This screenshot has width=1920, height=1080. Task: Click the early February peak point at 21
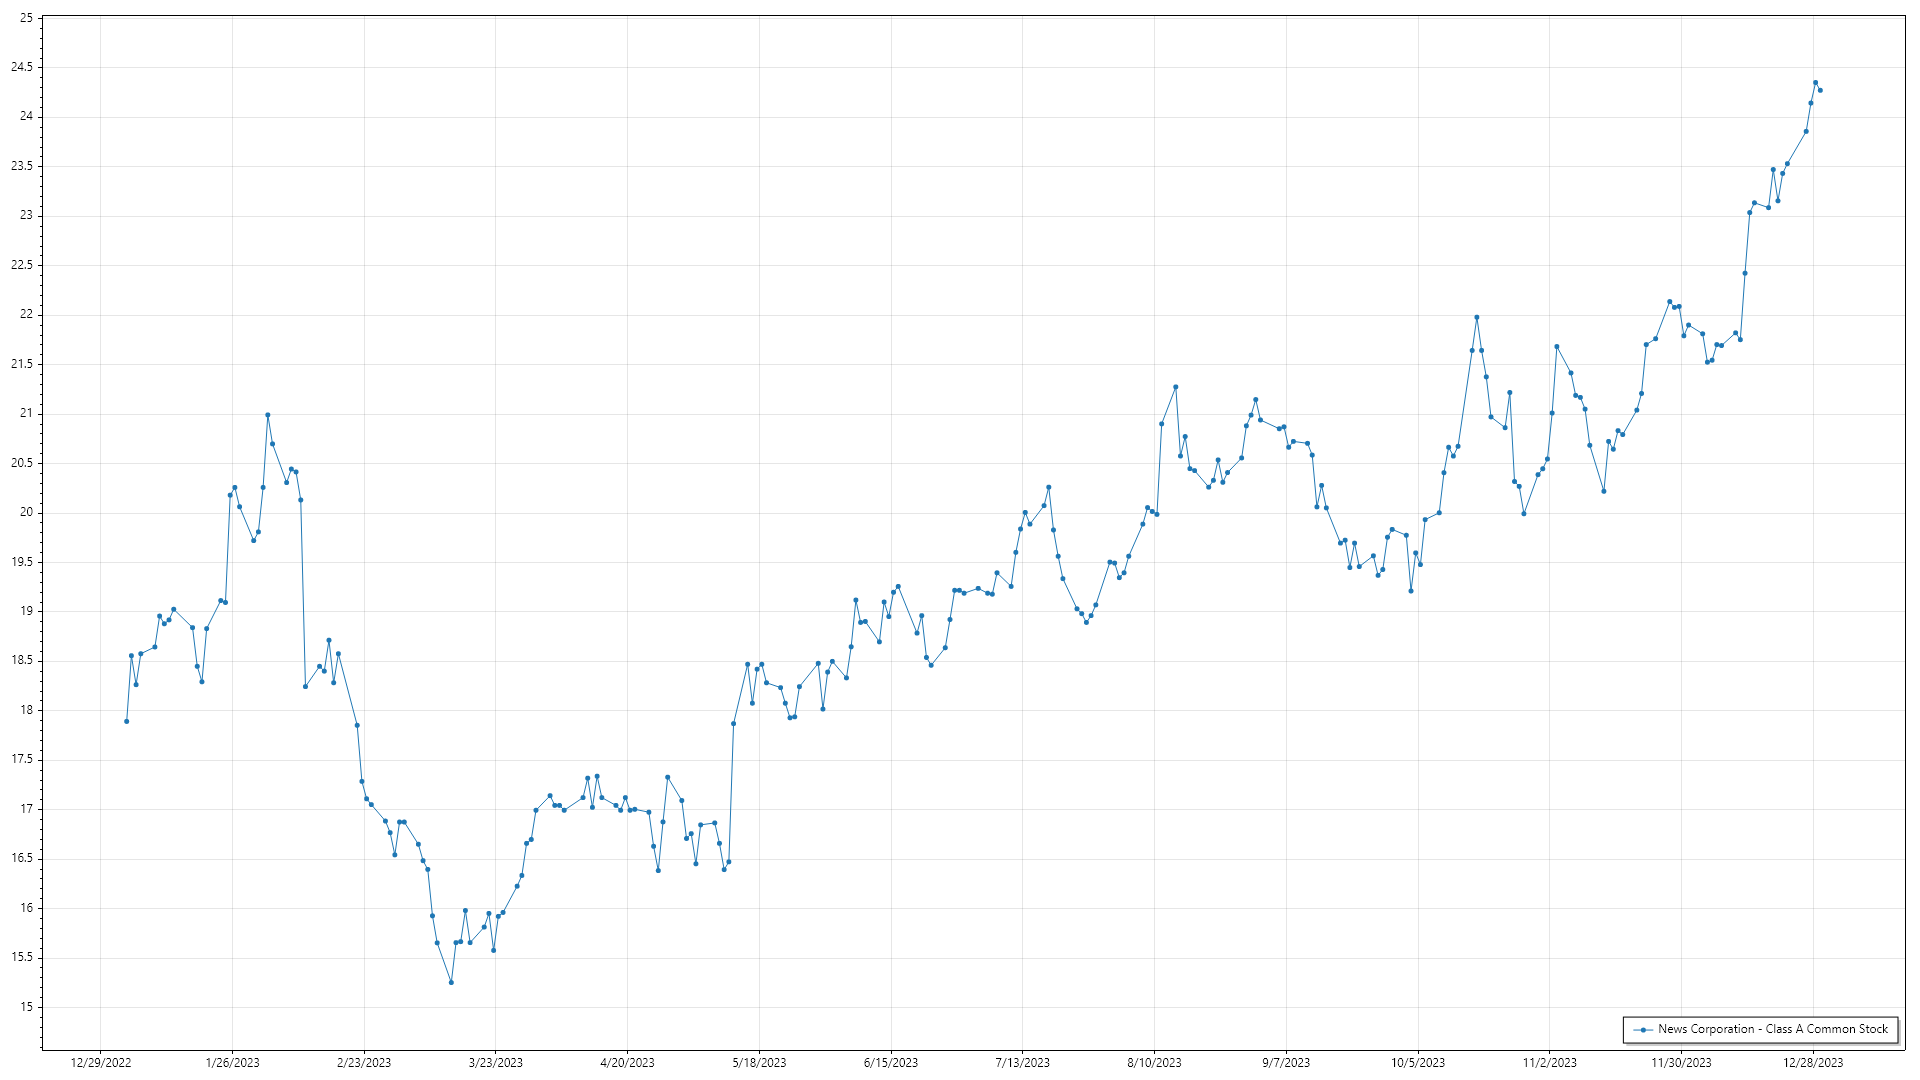click(x=267, y=415)
